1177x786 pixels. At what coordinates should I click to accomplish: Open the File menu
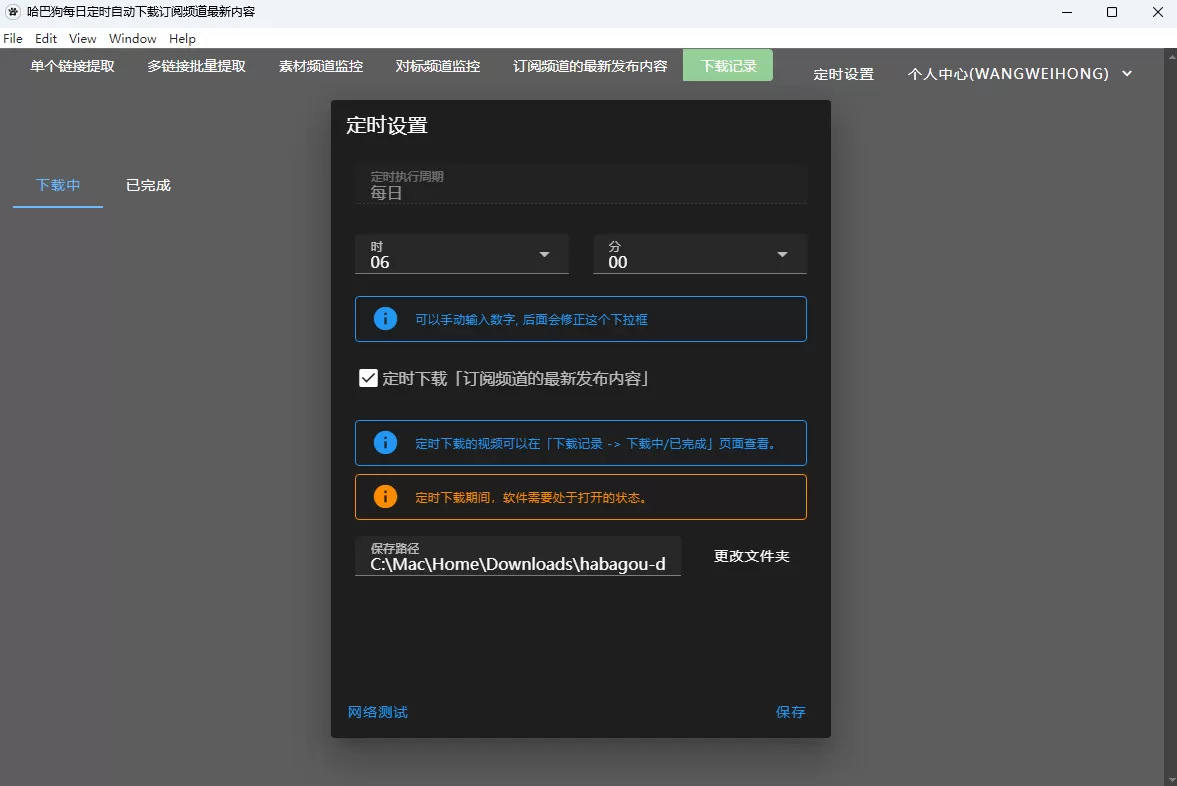click(x=13, y=38)
